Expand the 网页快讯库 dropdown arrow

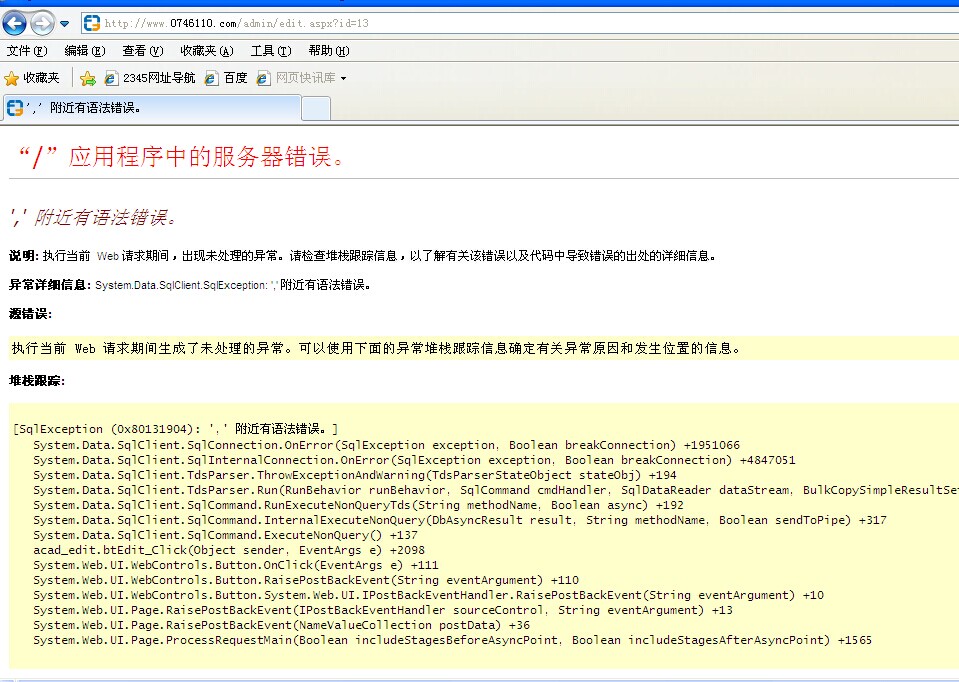344,78
